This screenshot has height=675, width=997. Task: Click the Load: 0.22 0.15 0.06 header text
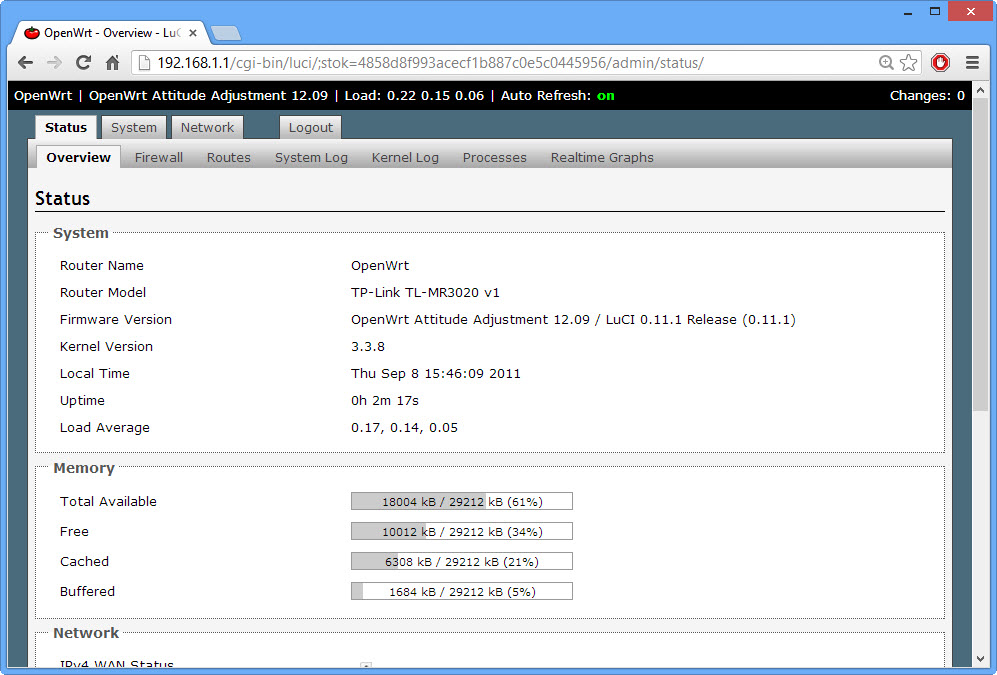coord(414,95)
